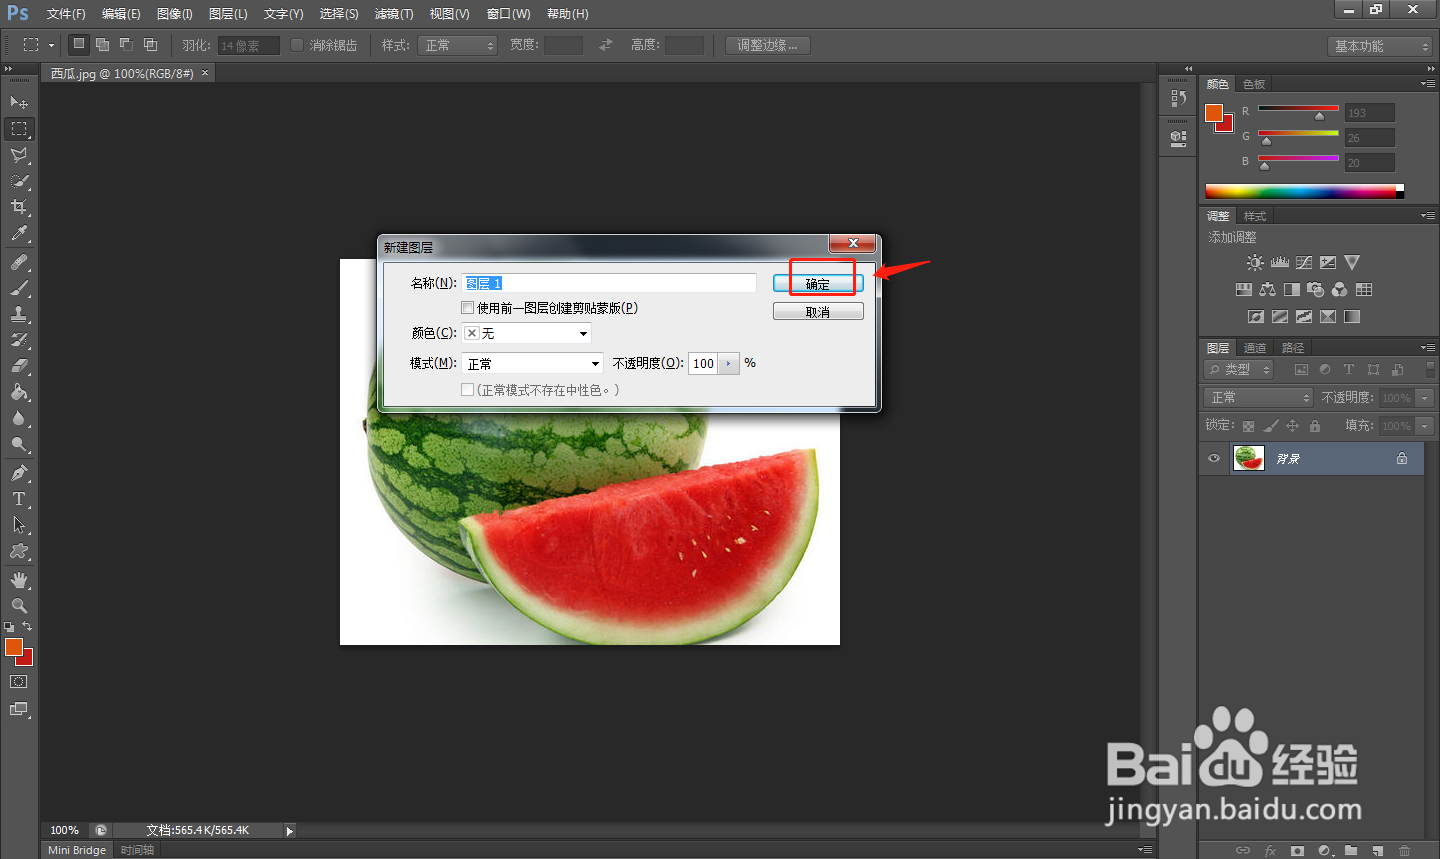Click the create new layer icon

point(1378,851)
